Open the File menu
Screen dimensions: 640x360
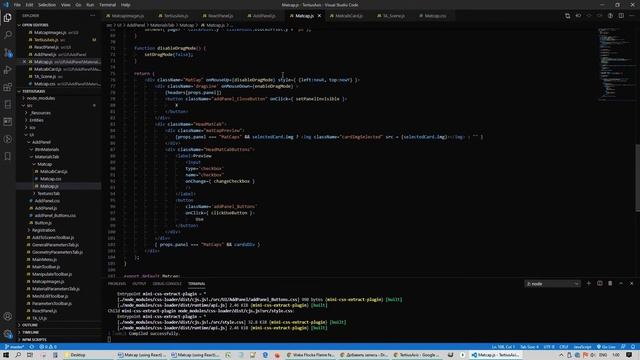click(17, 5)
